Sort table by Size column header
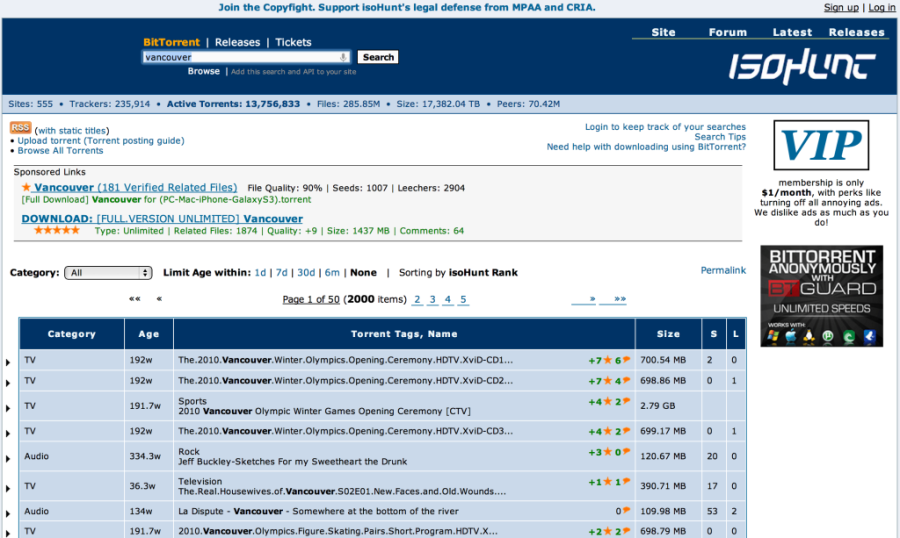Image resolution: width=900 pixels, height=538 pixels. click(x=668, y=334)
